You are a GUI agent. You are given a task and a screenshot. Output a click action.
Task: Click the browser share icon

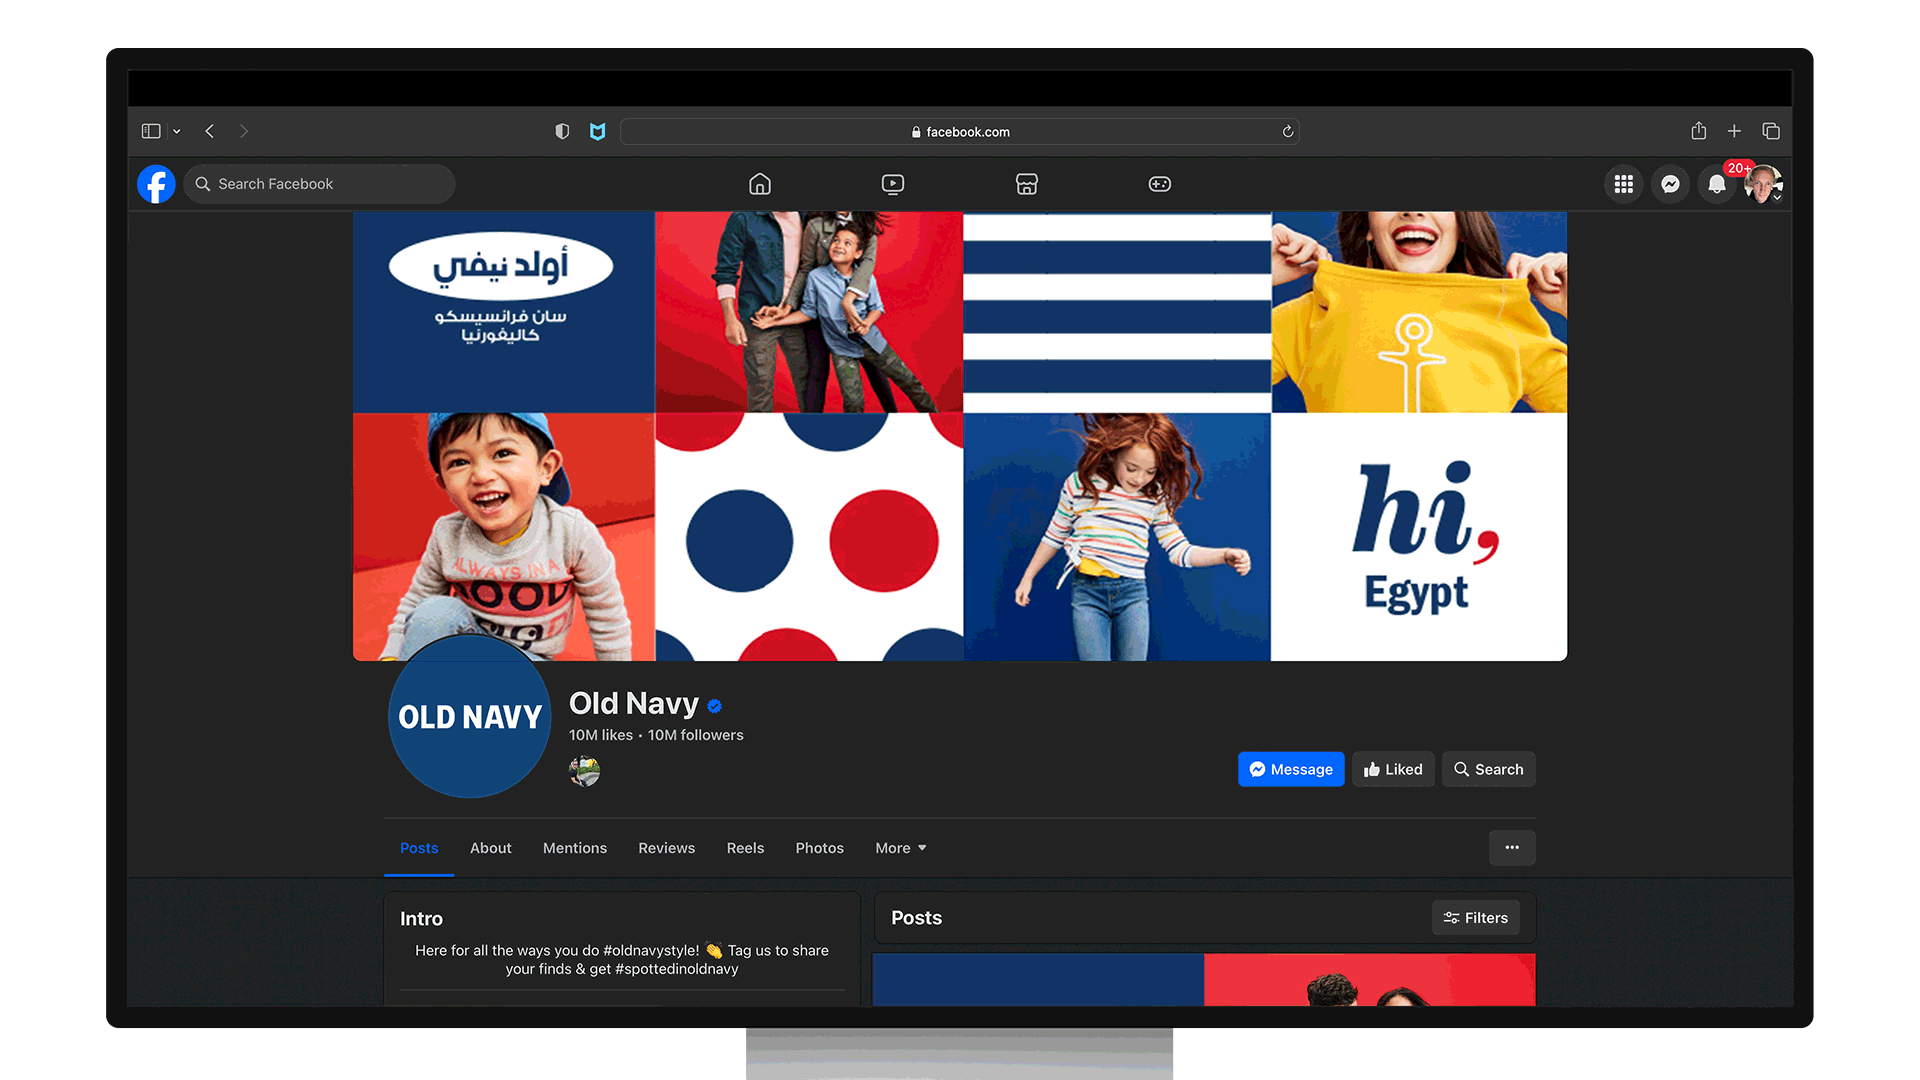(x=1698, y=131)
